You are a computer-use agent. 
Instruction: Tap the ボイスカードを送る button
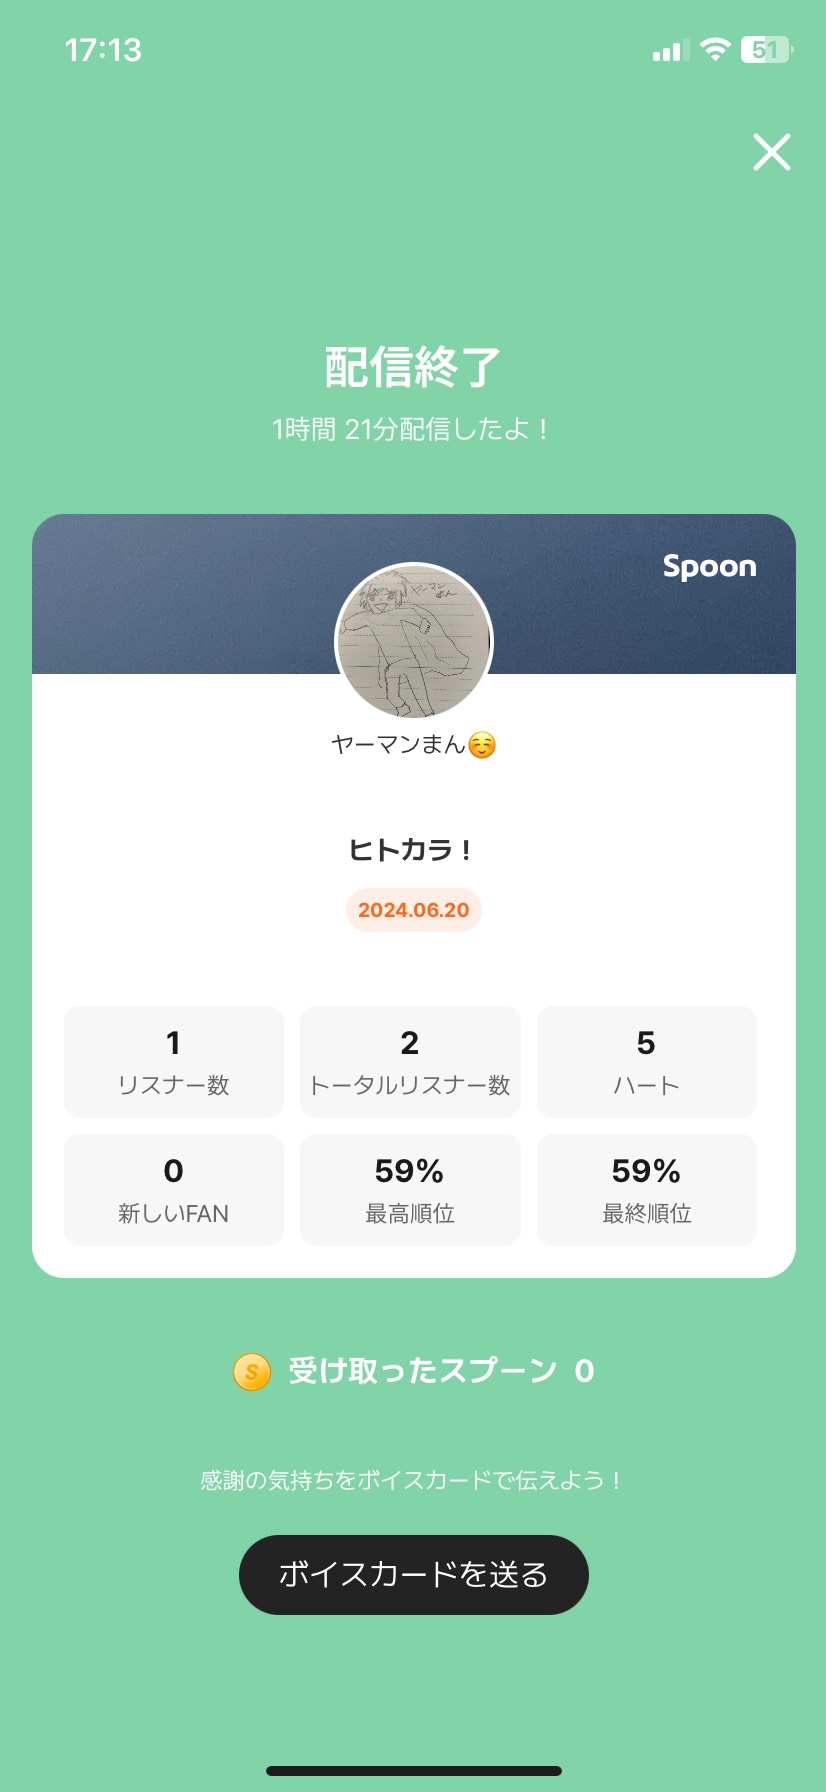click(413, 1574)
